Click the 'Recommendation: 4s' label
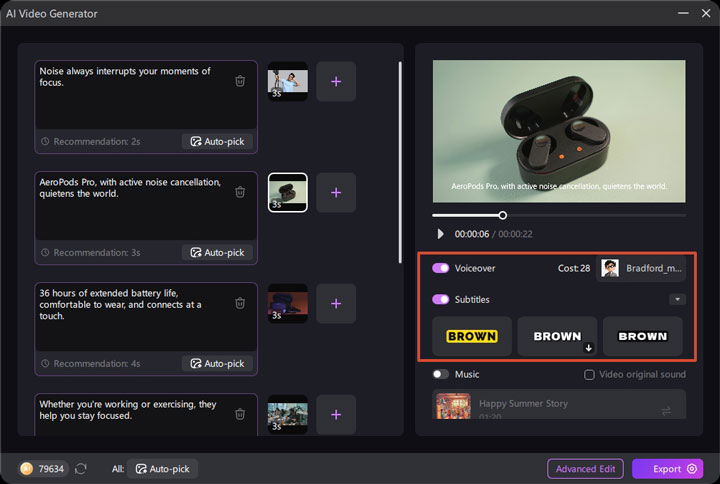The width and height of the screenshot is (720, 484). click(x=96, y=364)
